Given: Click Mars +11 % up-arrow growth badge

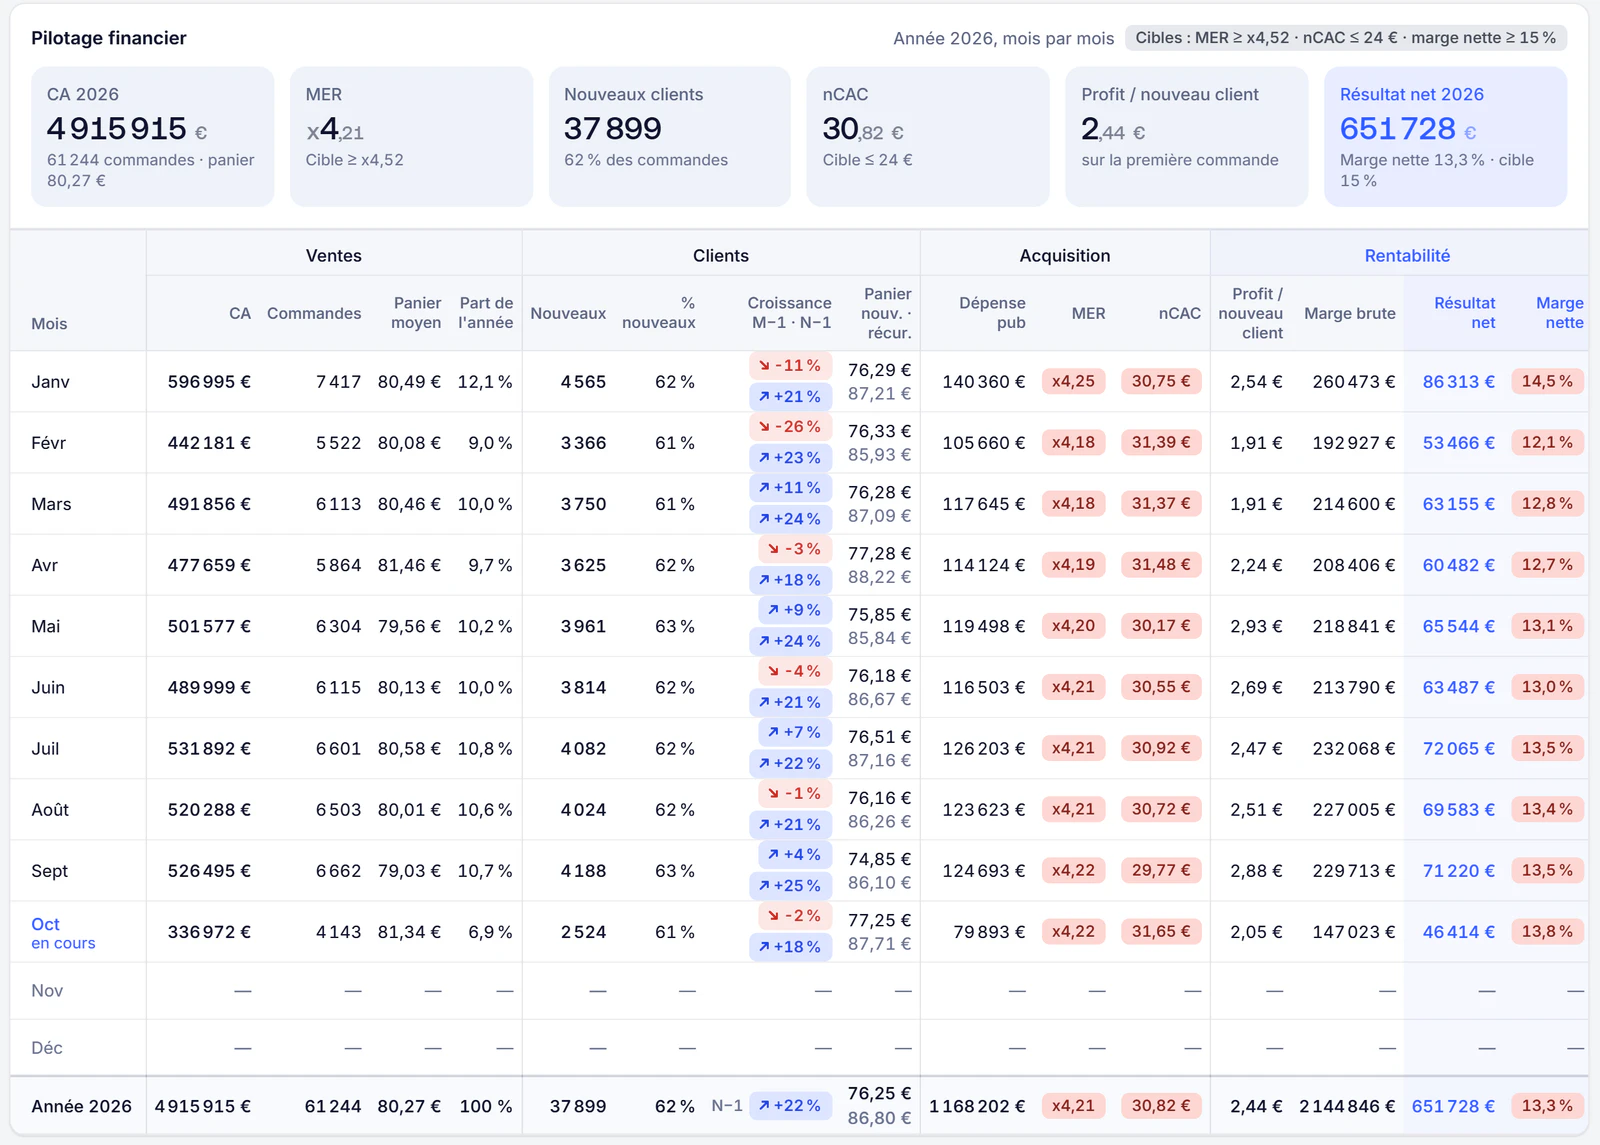Looking at the screenshot, I should pyautogui.click(x=790, y=488).
